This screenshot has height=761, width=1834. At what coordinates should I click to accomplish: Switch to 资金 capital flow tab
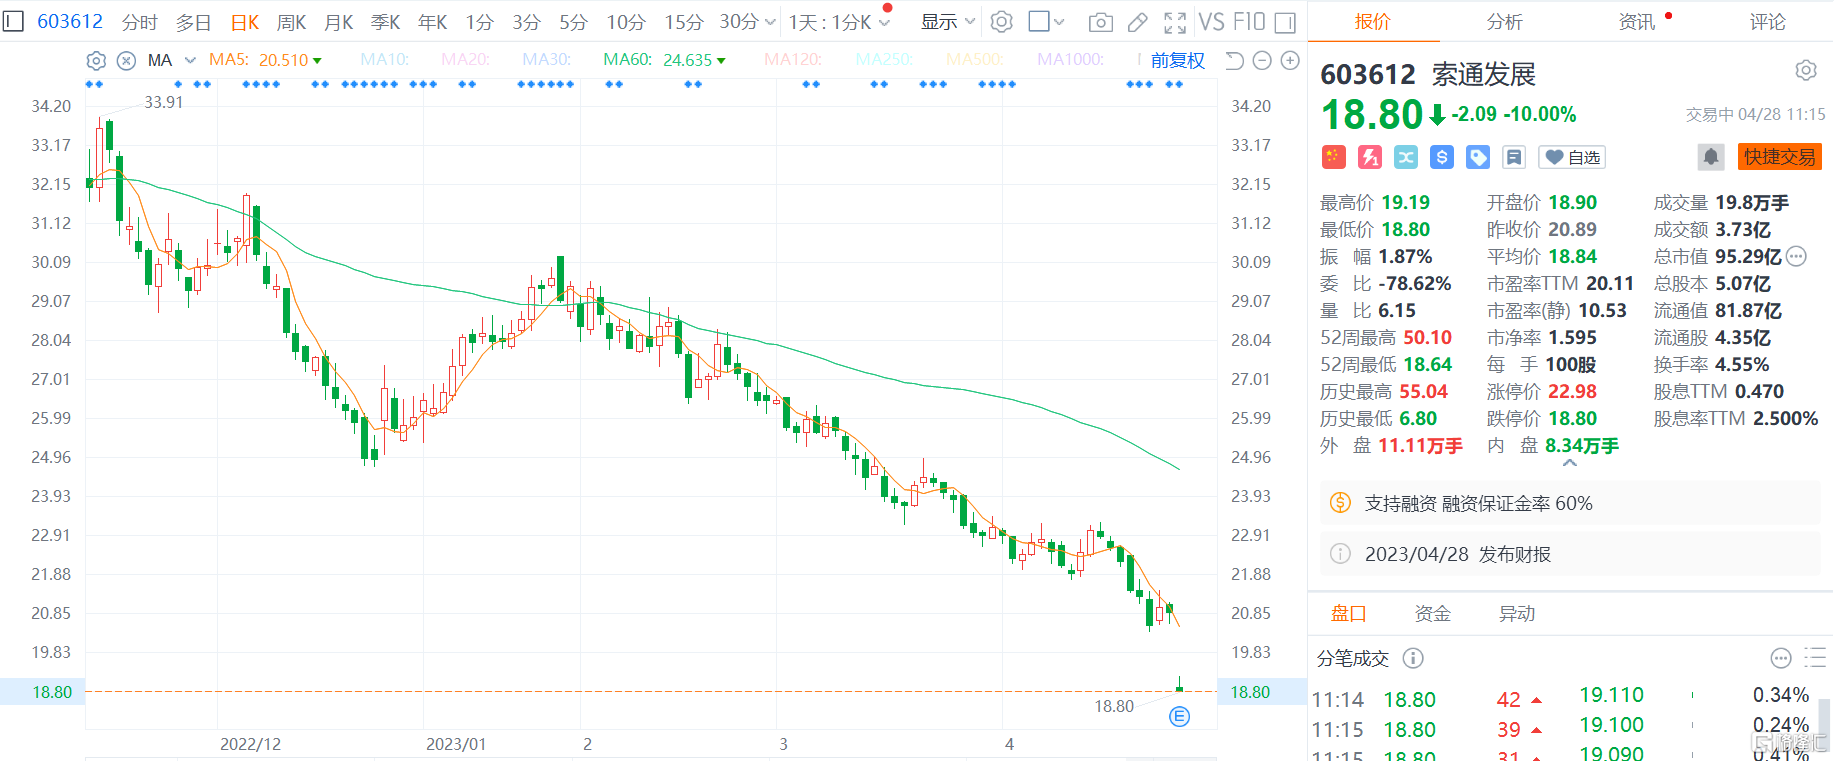[1432, 614]
